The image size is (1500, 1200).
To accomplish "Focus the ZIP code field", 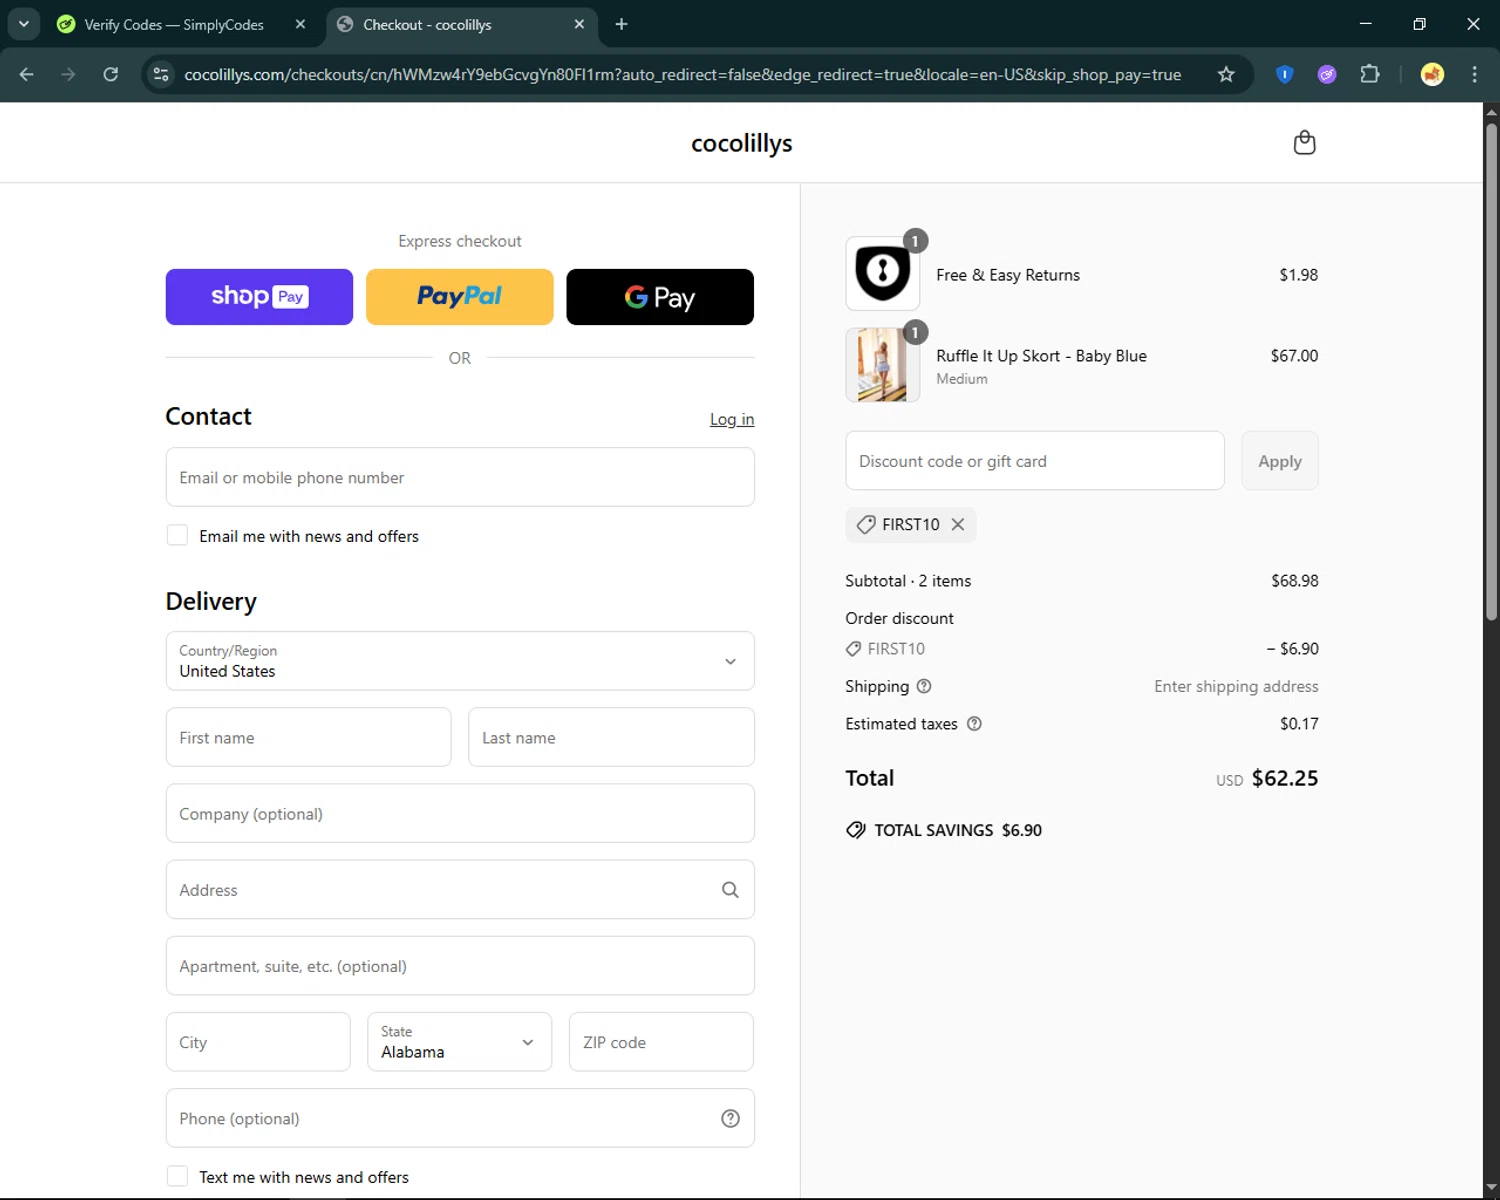I will (x=661, y=1042).
